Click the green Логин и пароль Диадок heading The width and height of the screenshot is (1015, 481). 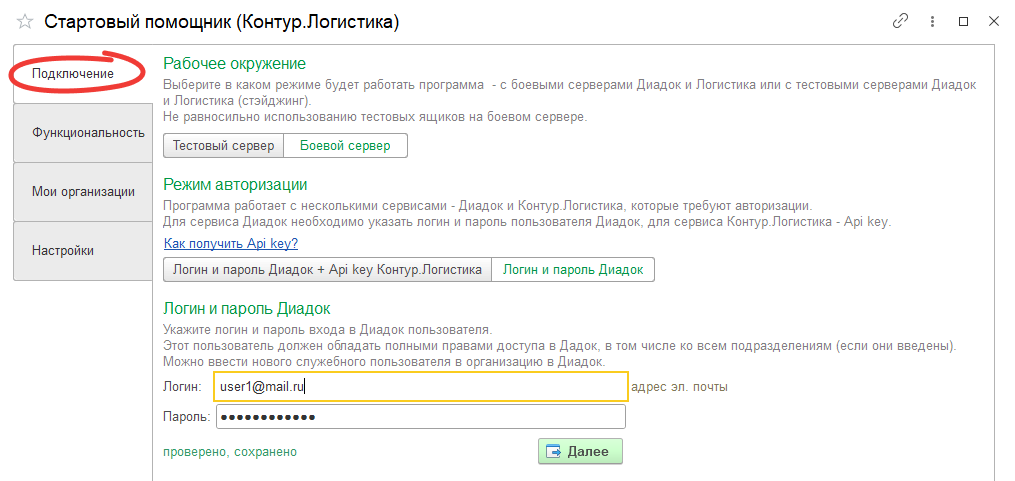click(x=247, y=308)
